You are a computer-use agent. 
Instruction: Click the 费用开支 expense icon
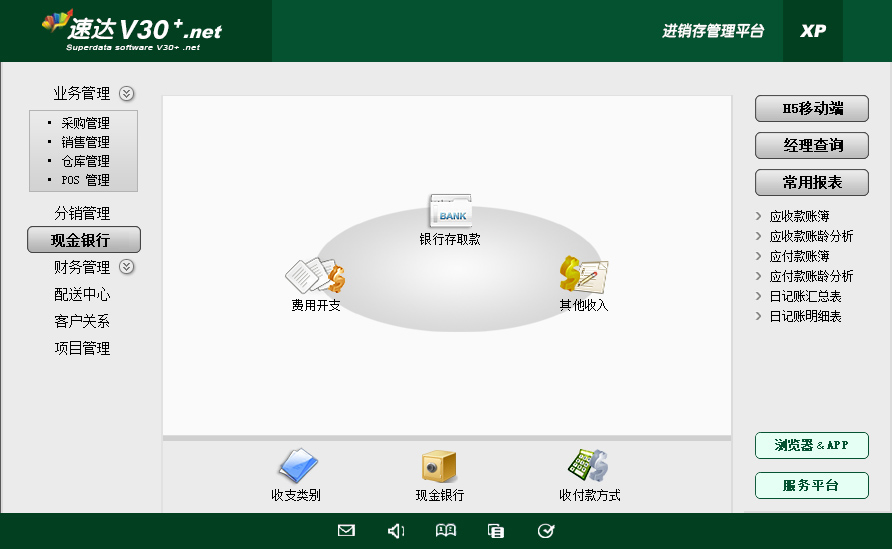point(315,275)
